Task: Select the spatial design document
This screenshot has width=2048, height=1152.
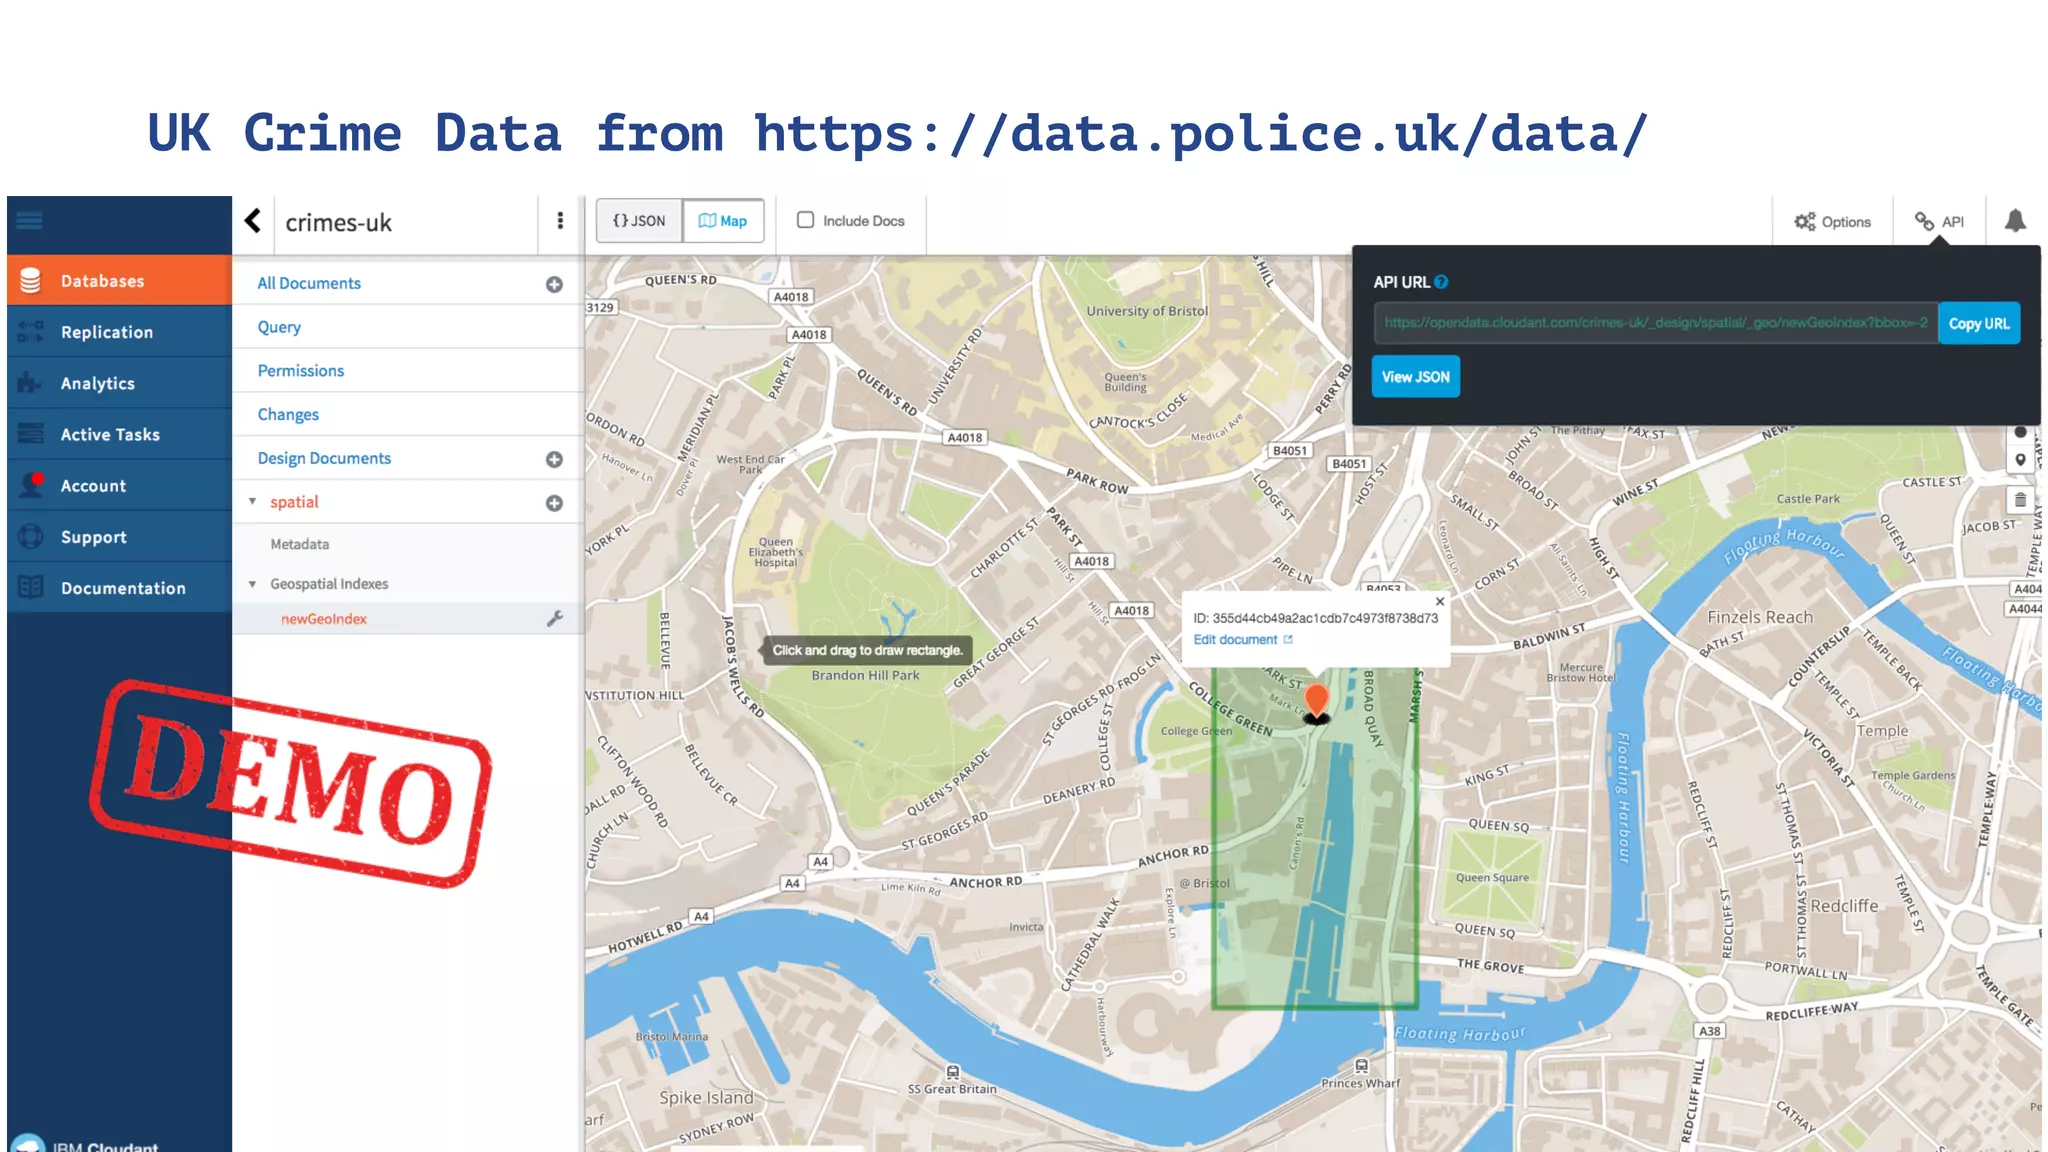Action: [294, 502]
